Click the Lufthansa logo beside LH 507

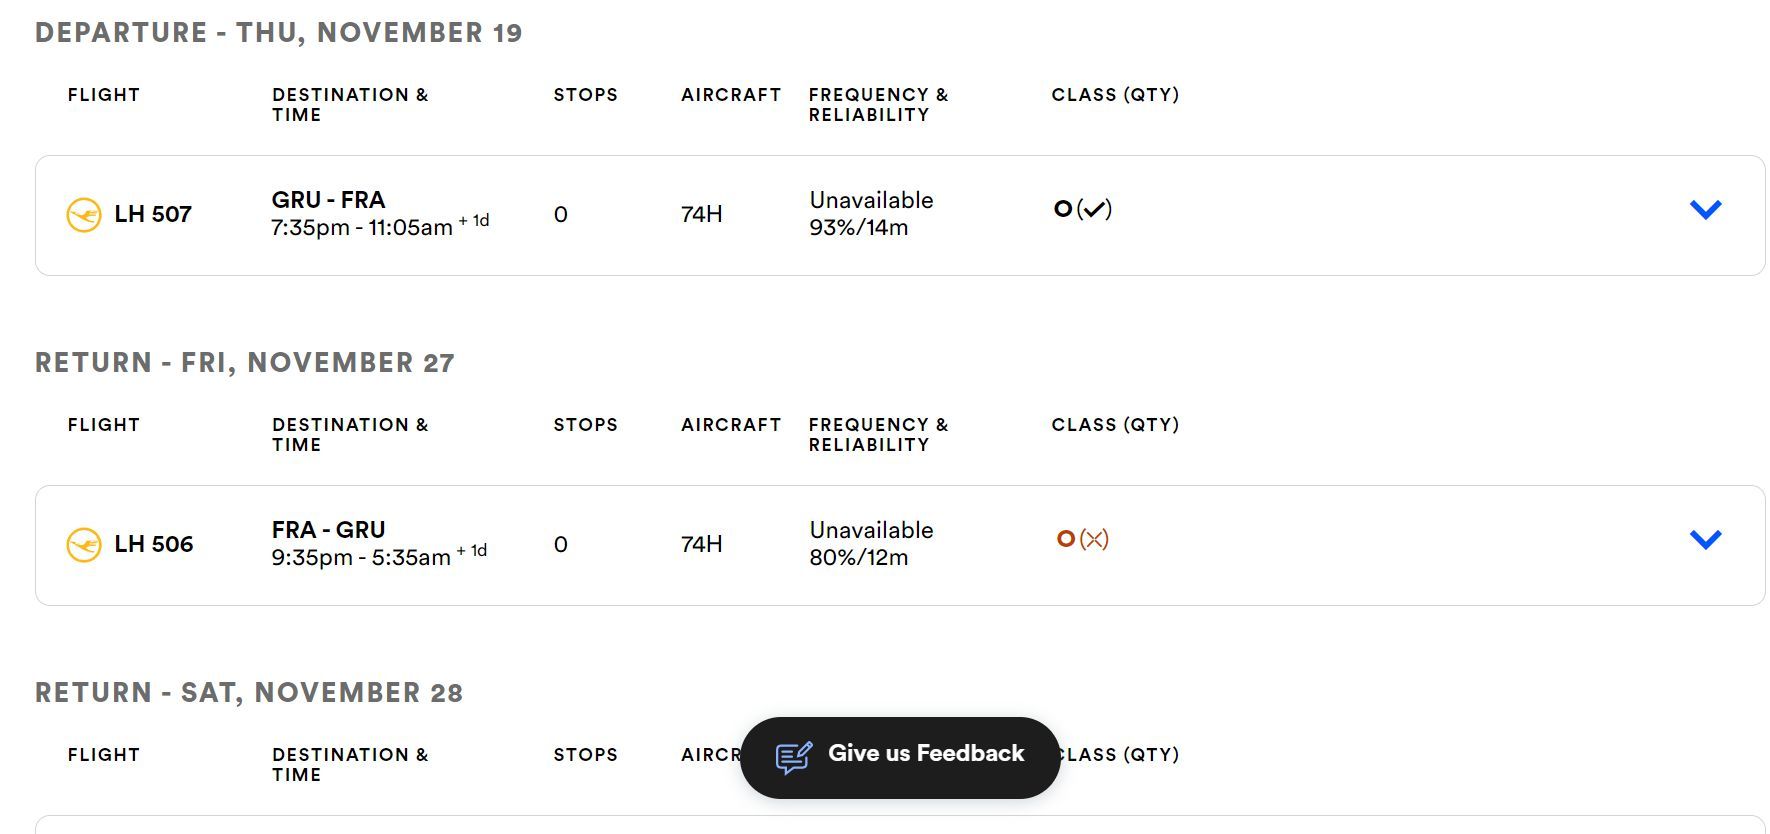tap(84, 215)
